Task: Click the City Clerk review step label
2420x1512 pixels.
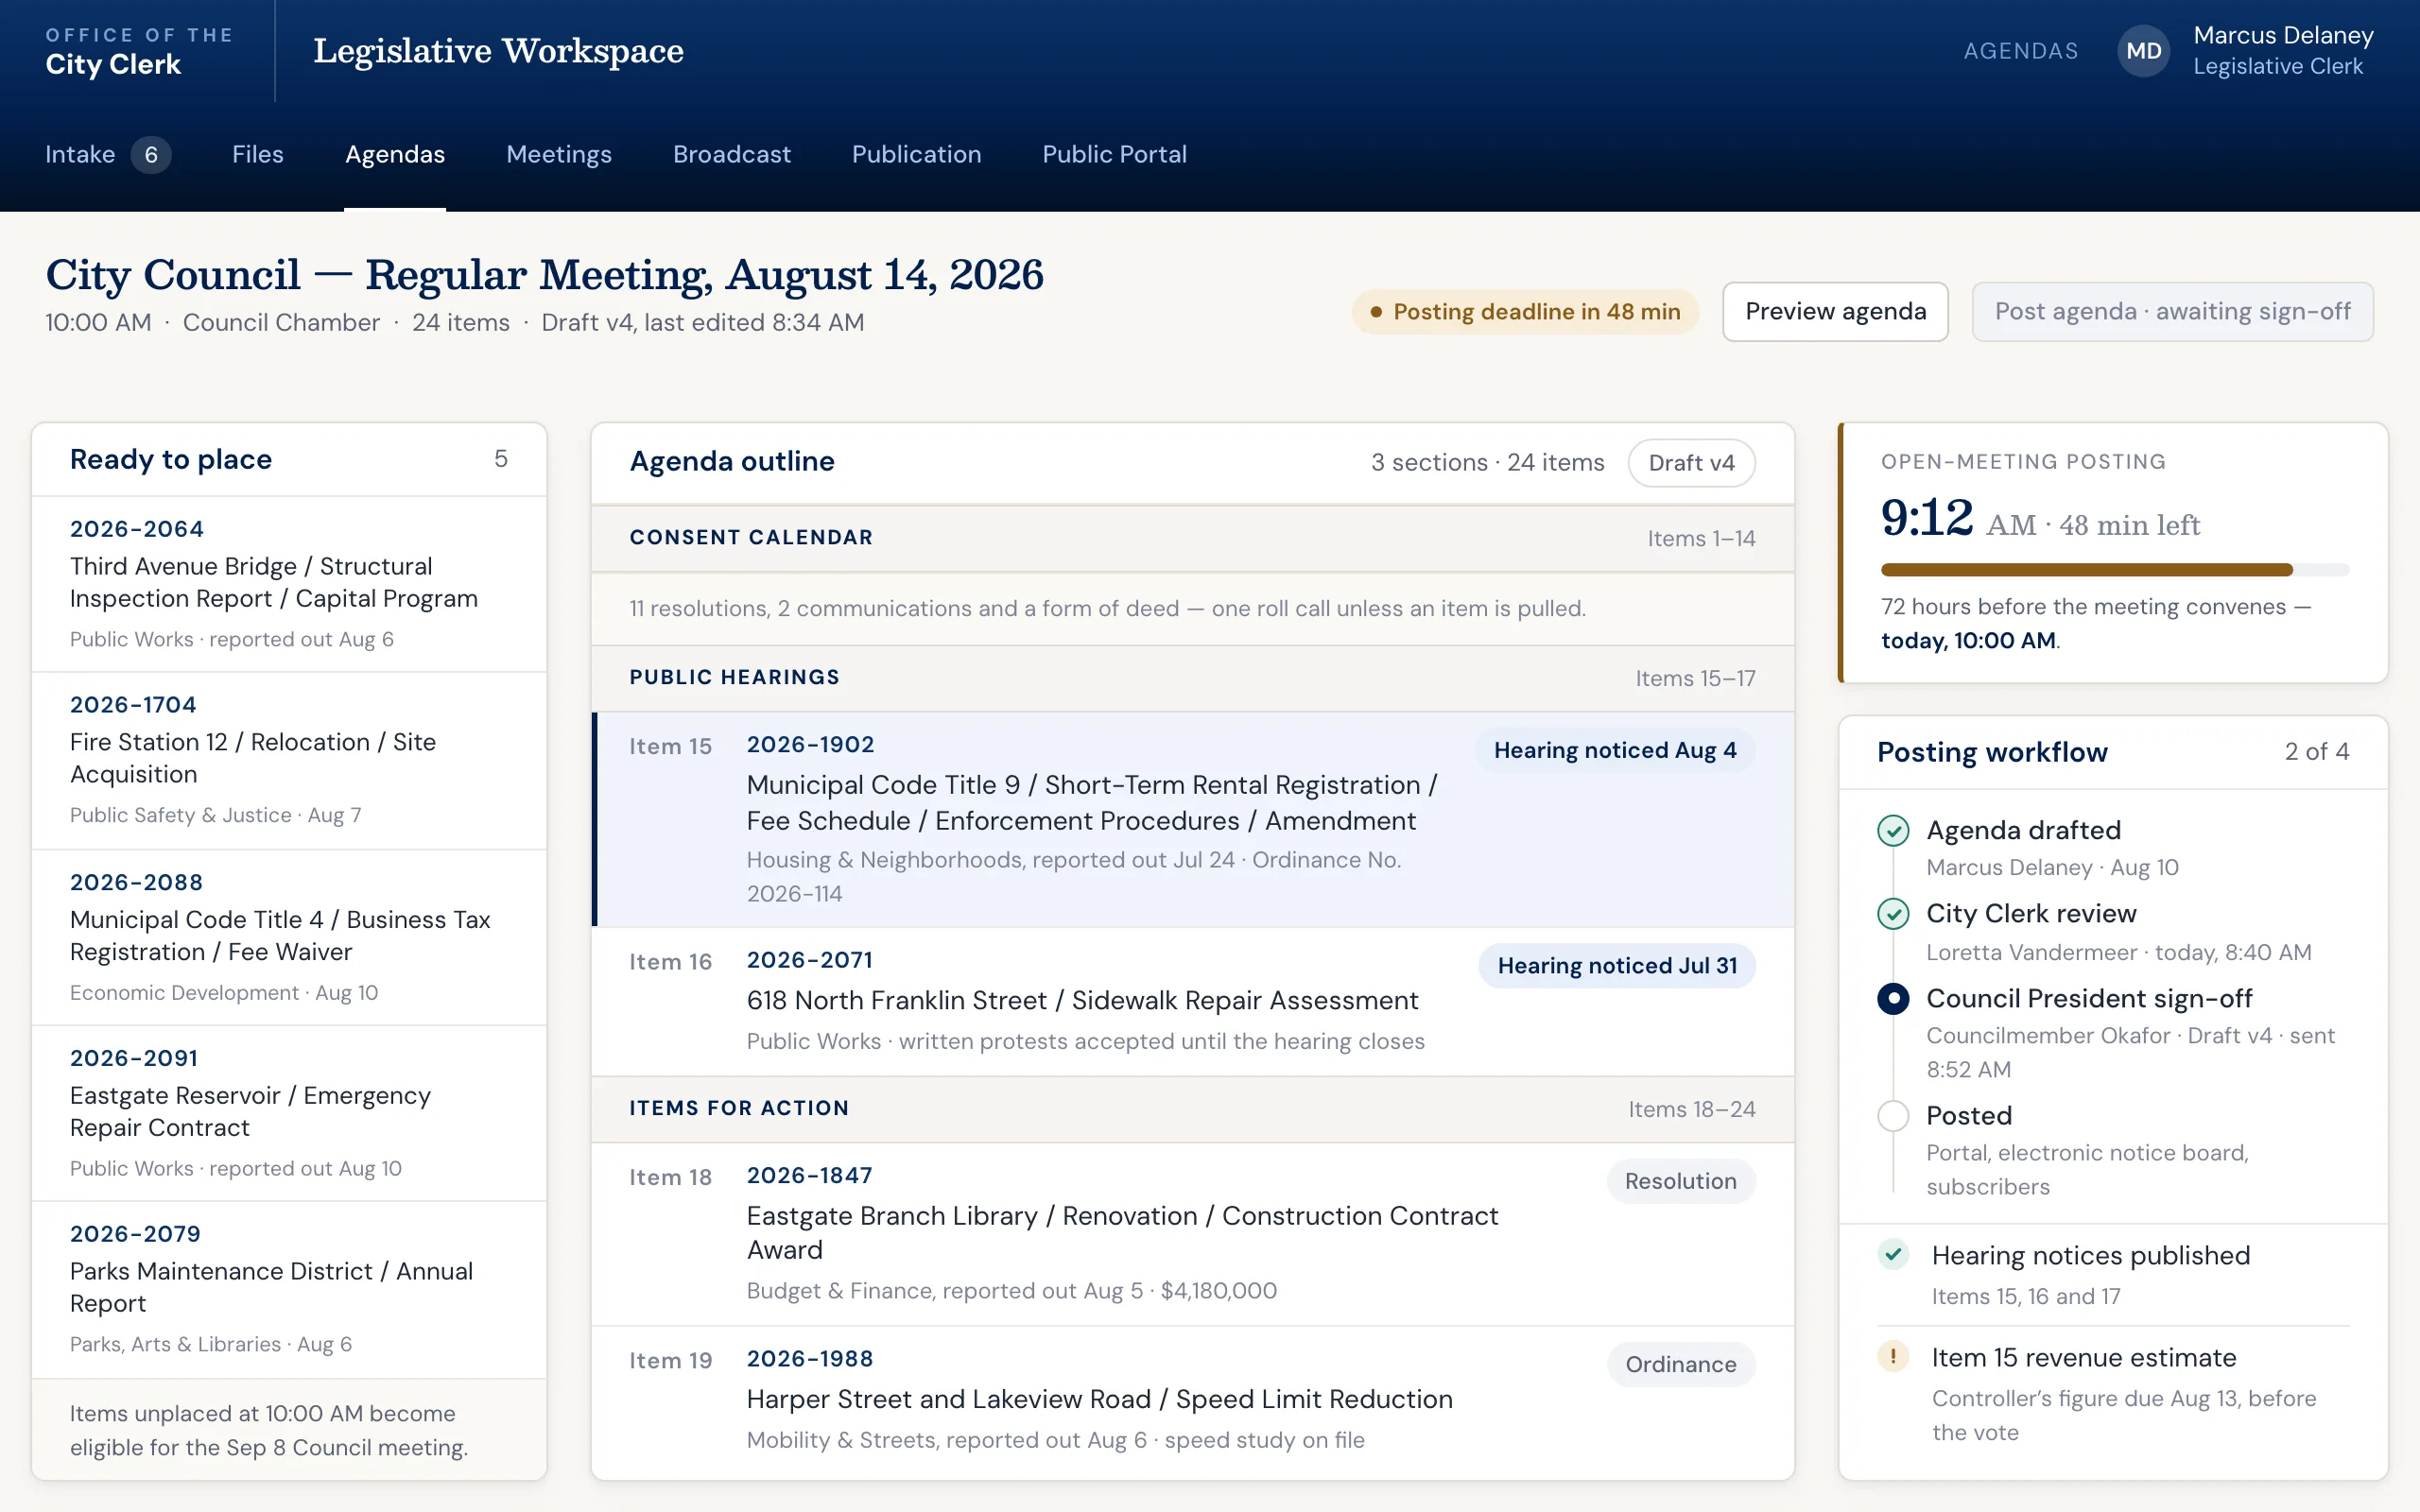Action: (x=2031, y=914)
